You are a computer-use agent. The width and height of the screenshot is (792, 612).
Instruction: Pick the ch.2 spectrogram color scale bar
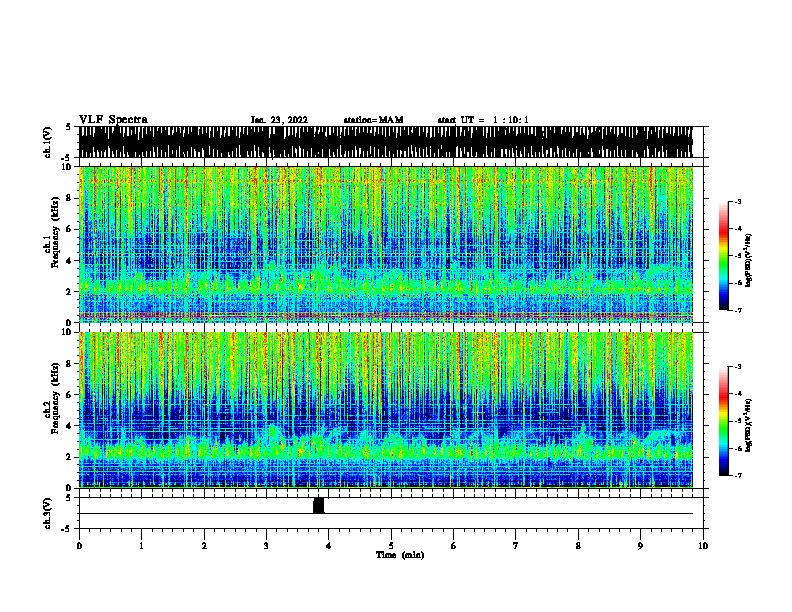(724, 421)
